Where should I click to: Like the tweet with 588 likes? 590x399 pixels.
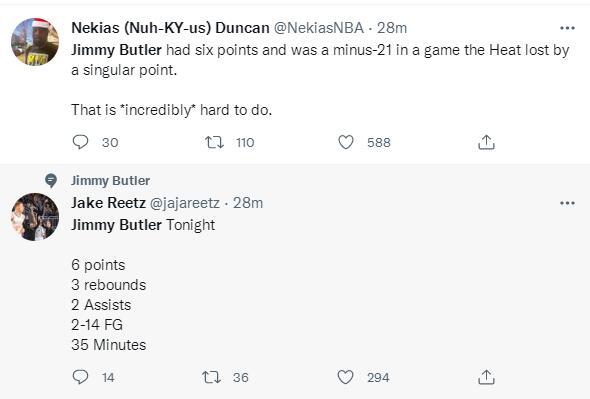point(346,142)
